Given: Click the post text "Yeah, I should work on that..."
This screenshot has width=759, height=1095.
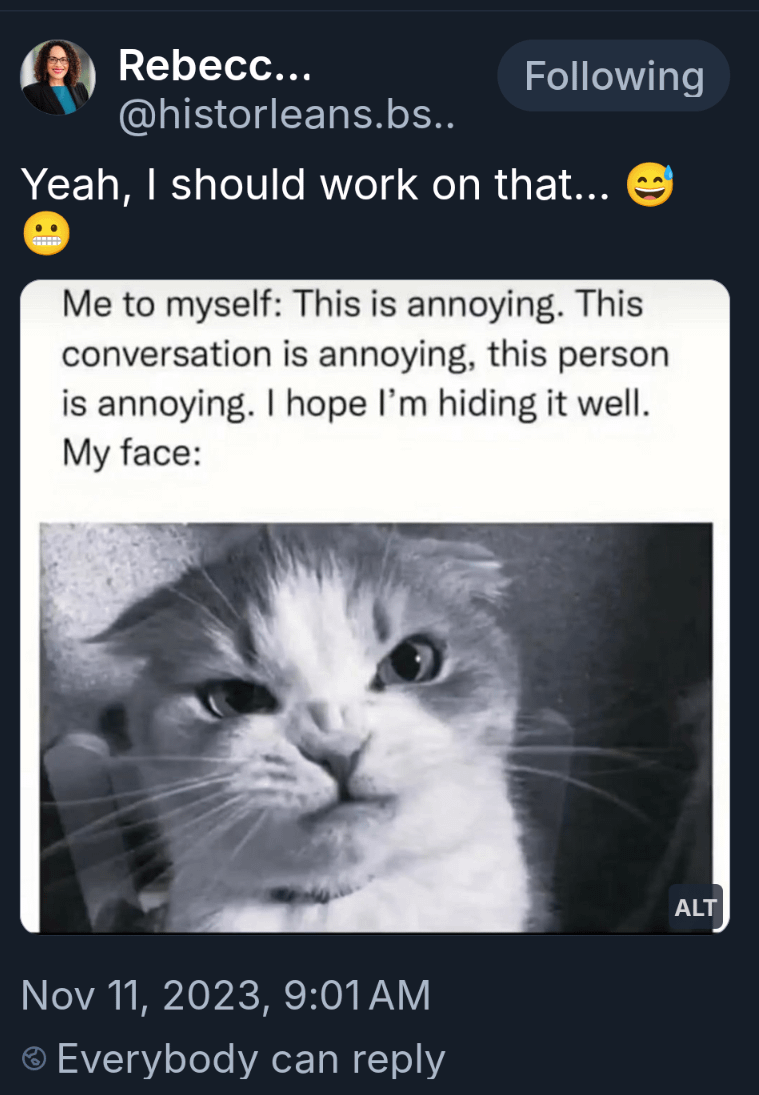Looking at the screenshot, I should 316,185.
